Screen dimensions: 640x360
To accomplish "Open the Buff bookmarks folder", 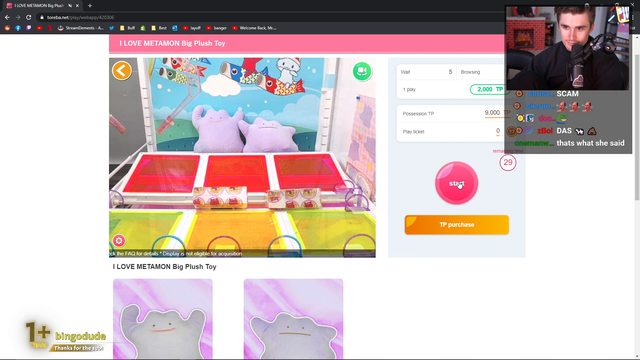I will (x=127, y=28).
